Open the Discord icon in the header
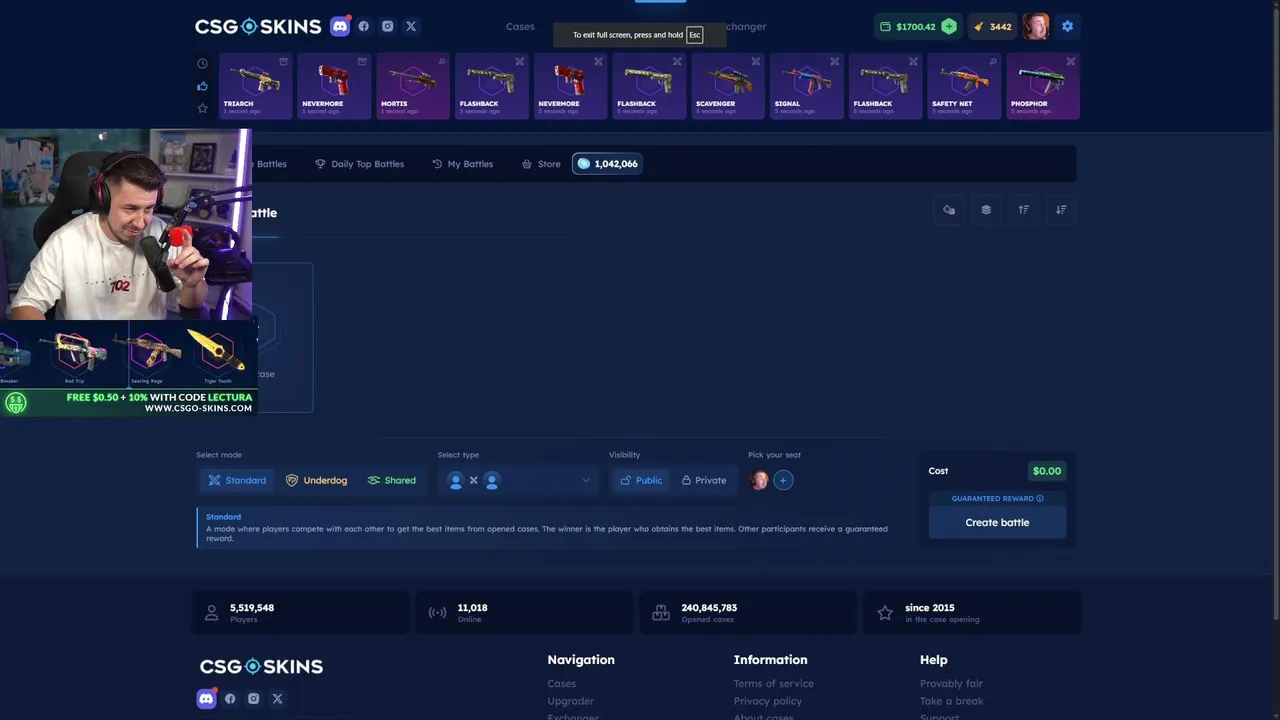Viewport: 1280px width, 720px height. click(x=340, y=27)
